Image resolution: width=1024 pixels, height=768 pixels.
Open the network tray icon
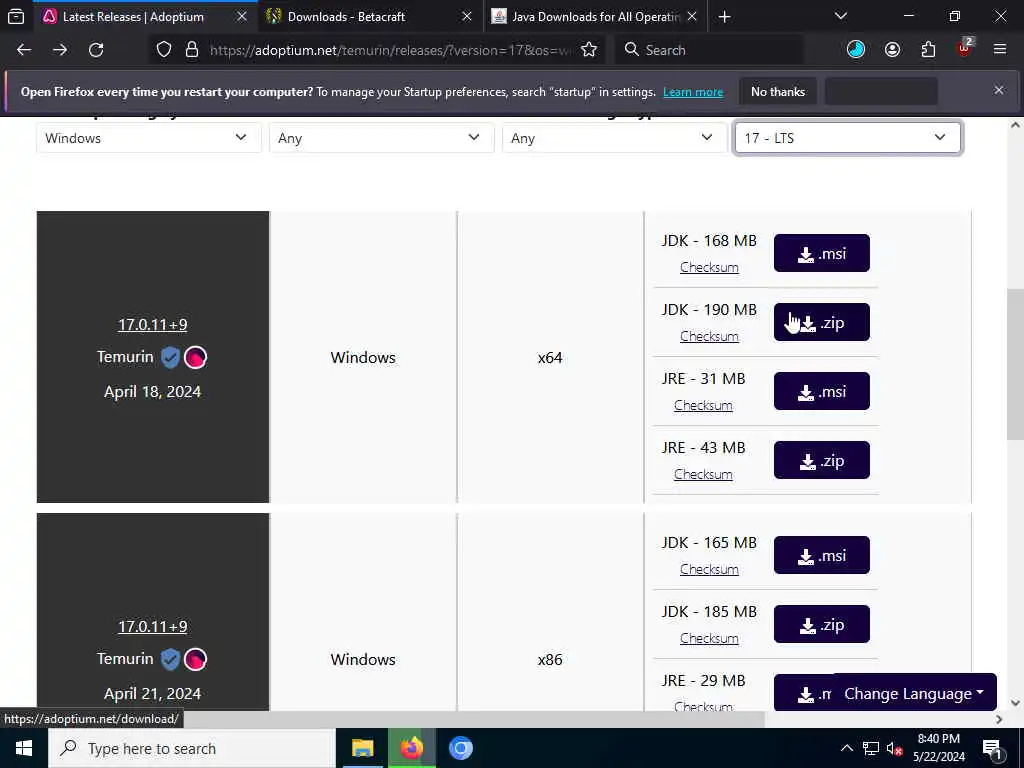click(x=871, y=748)
